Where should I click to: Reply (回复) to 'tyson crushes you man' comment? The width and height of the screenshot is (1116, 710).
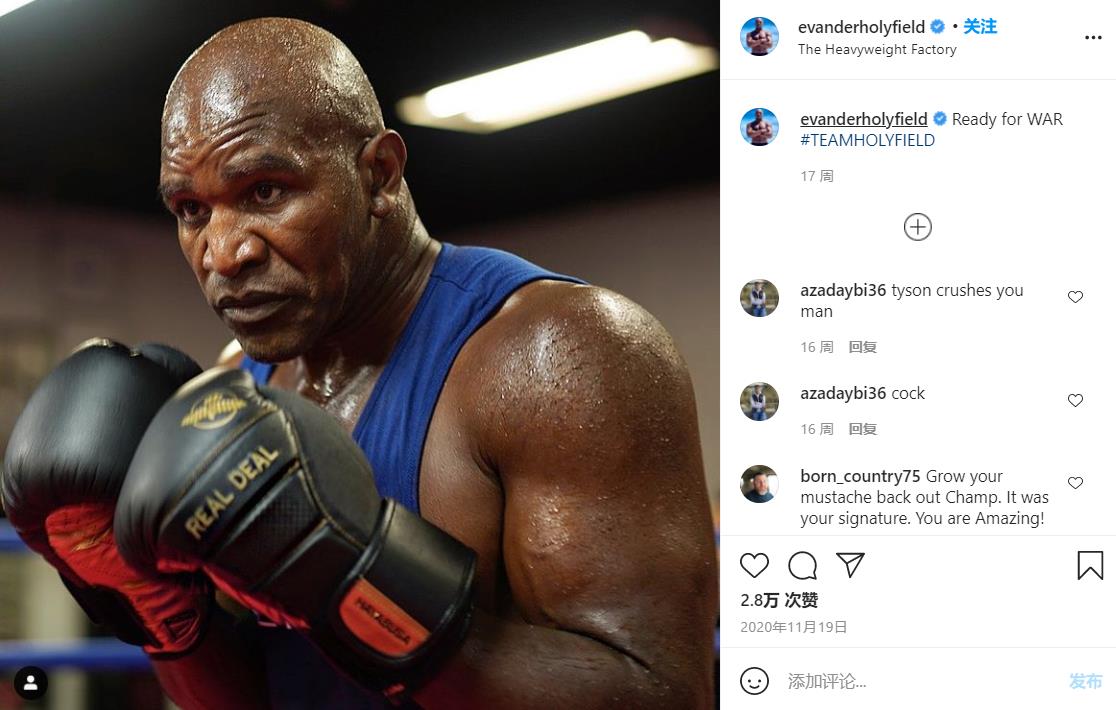[x=863, y=347]
